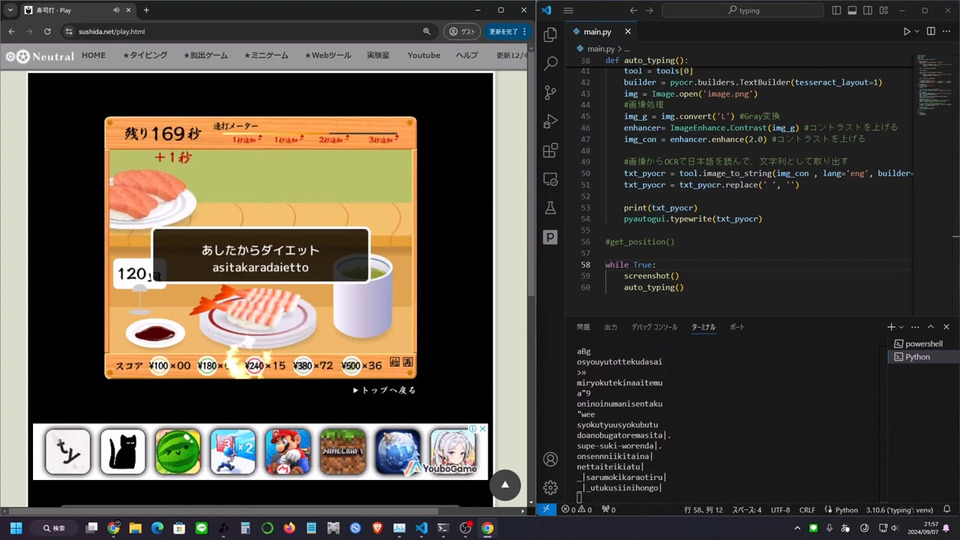Open the ★タイピング site menu item
This screenshot has width=960, height=540.
pos(145,56)
